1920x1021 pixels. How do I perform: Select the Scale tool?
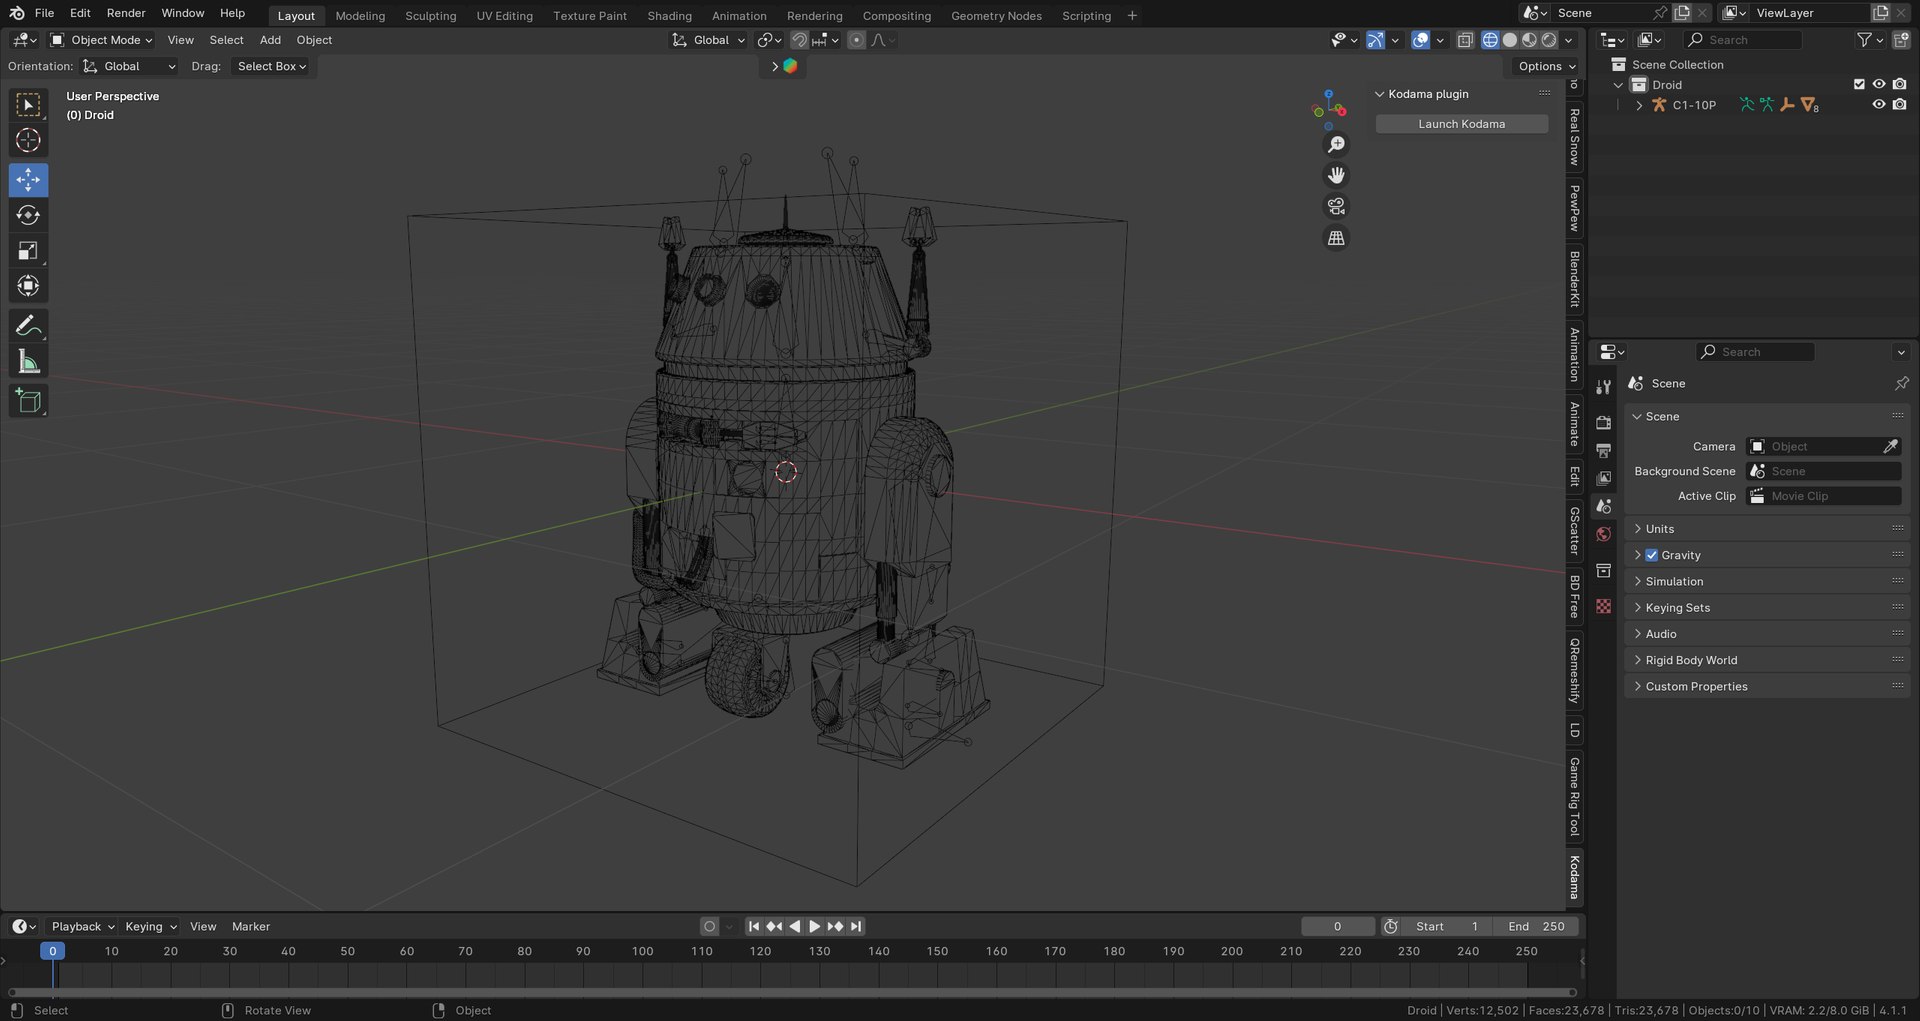[28, 251]
